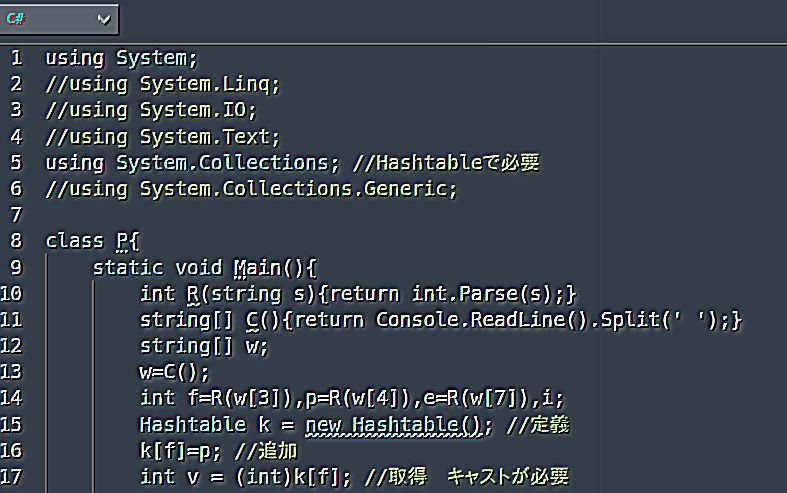Click the underlined Main method name

[257, 267]
